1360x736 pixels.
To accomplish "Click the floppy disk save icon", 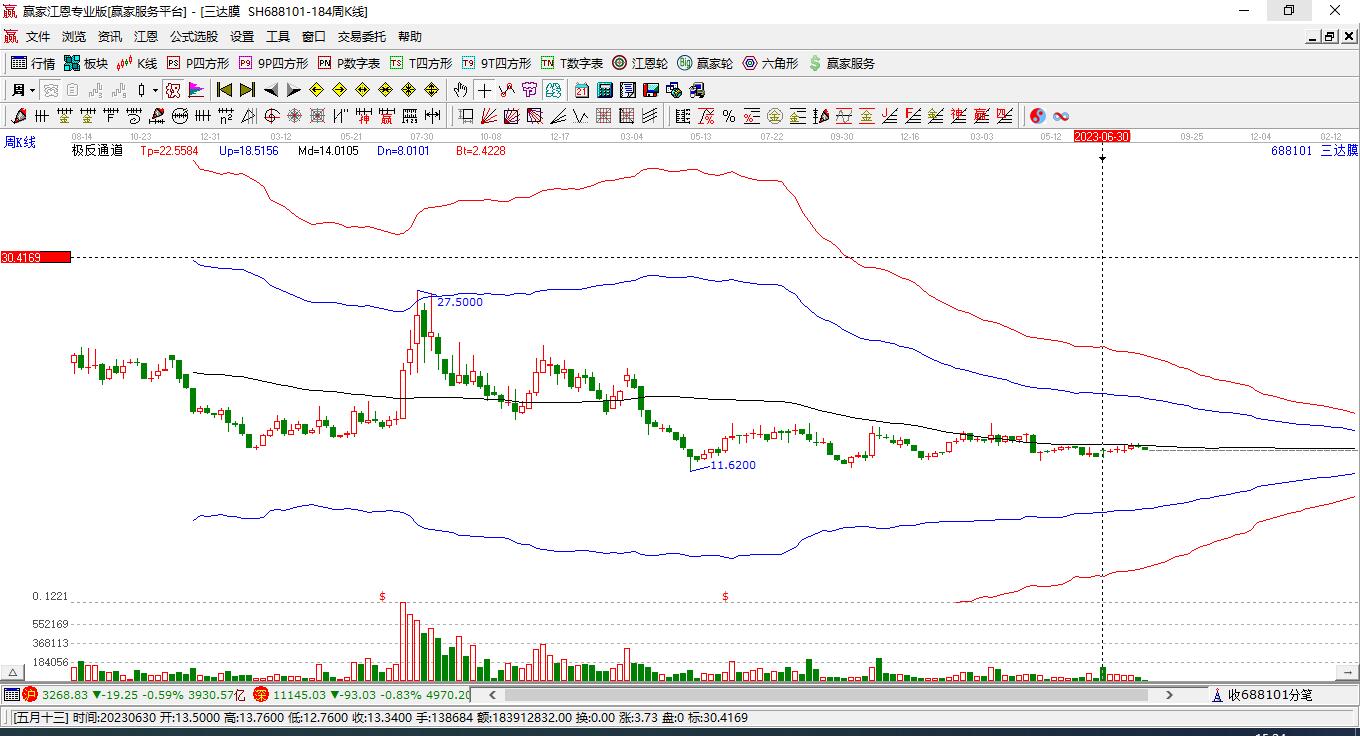I will tap(650, 90).
